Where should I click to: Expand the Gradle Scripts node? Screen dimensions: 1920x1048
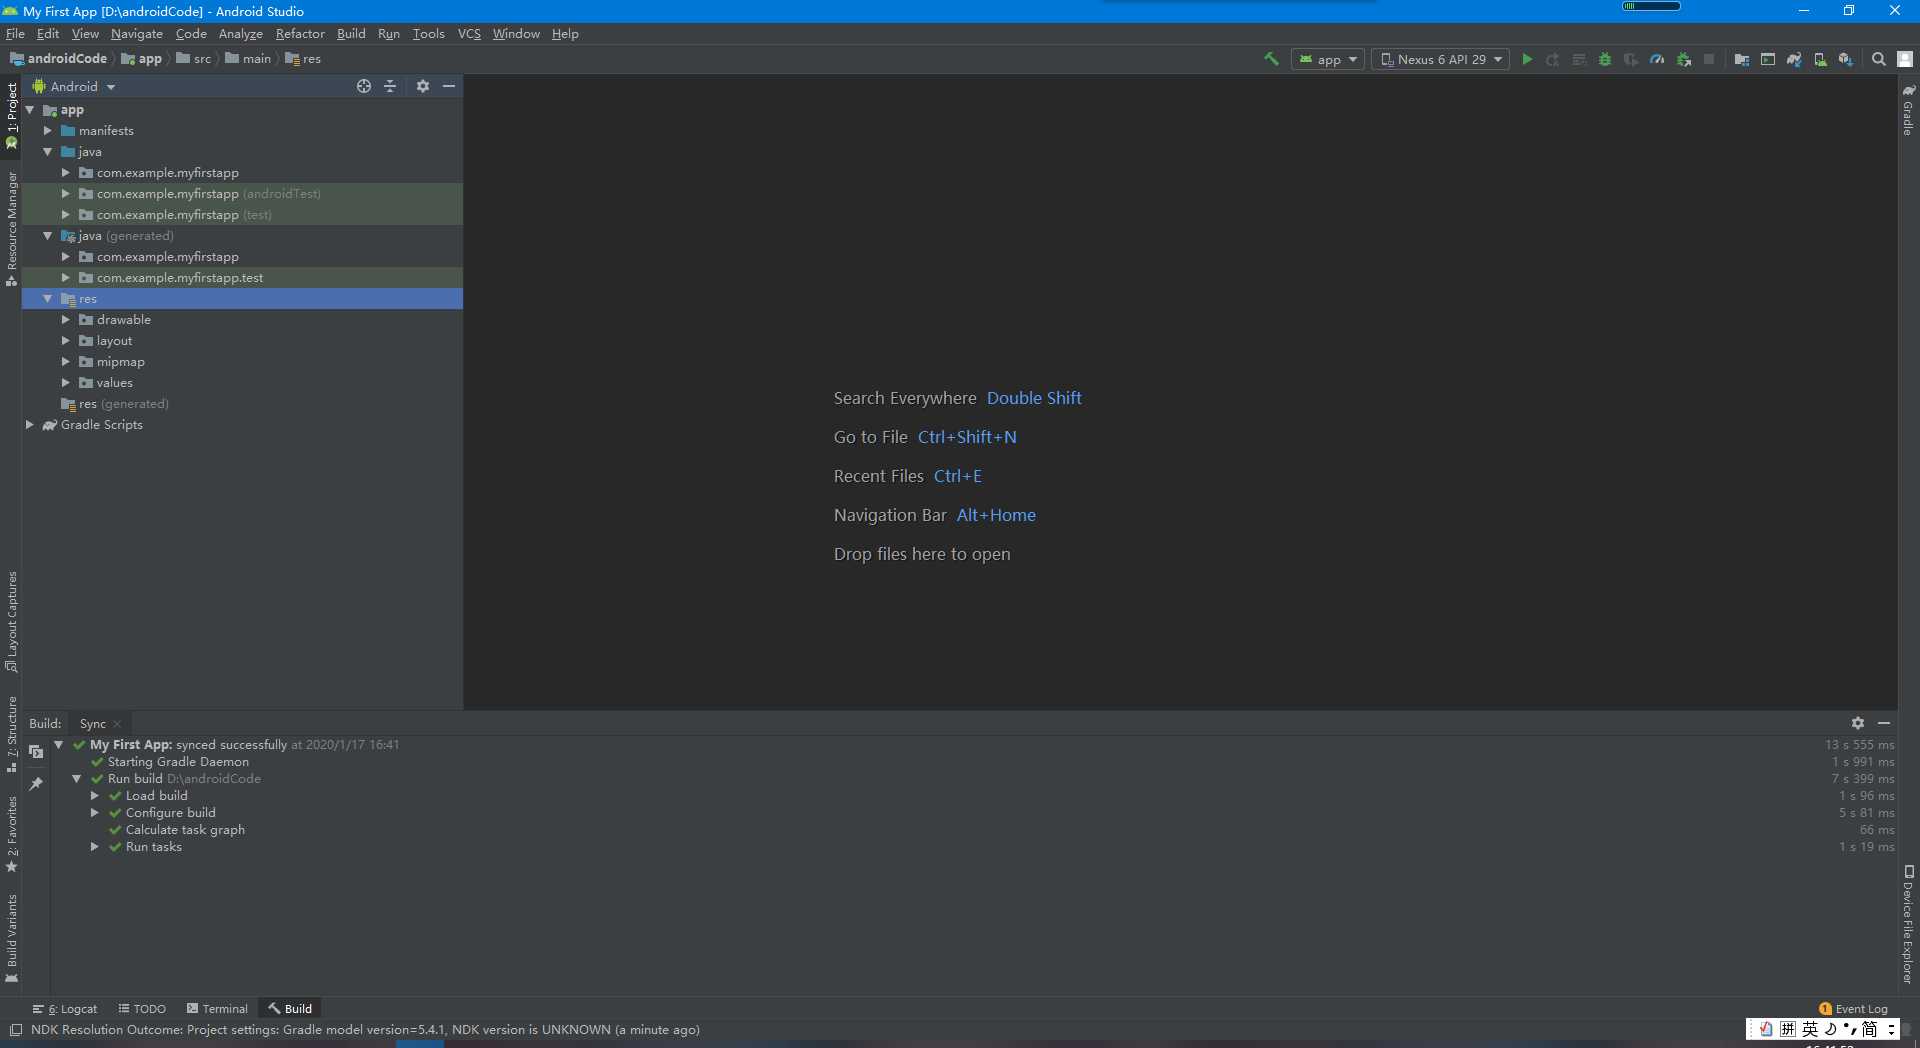pos(29,424)
